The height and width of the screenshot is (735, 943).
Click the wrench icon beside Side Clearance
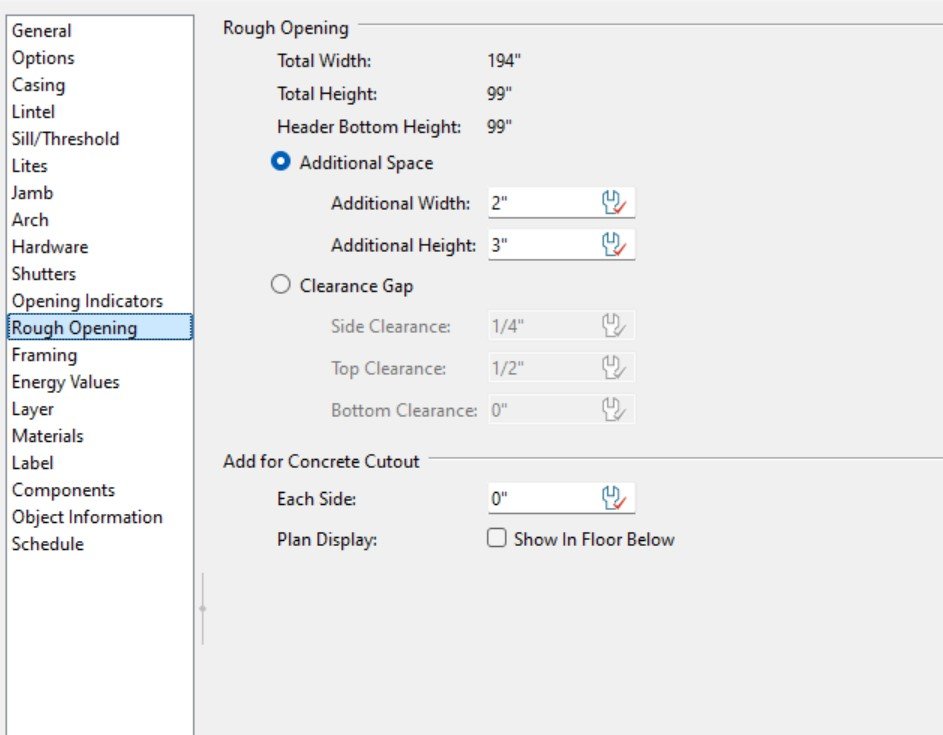[613, 326]
